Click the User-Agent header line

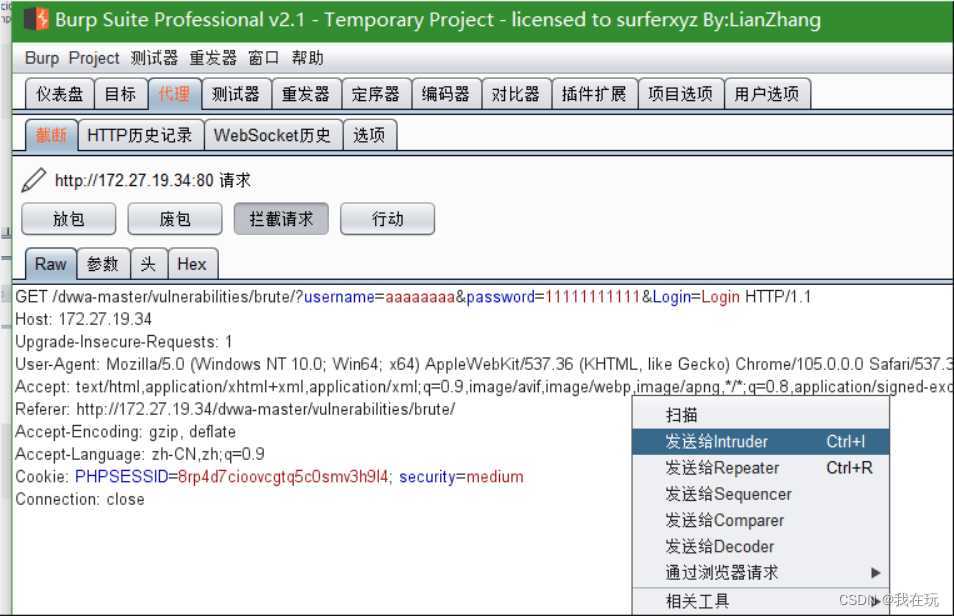tap(484, 364)
